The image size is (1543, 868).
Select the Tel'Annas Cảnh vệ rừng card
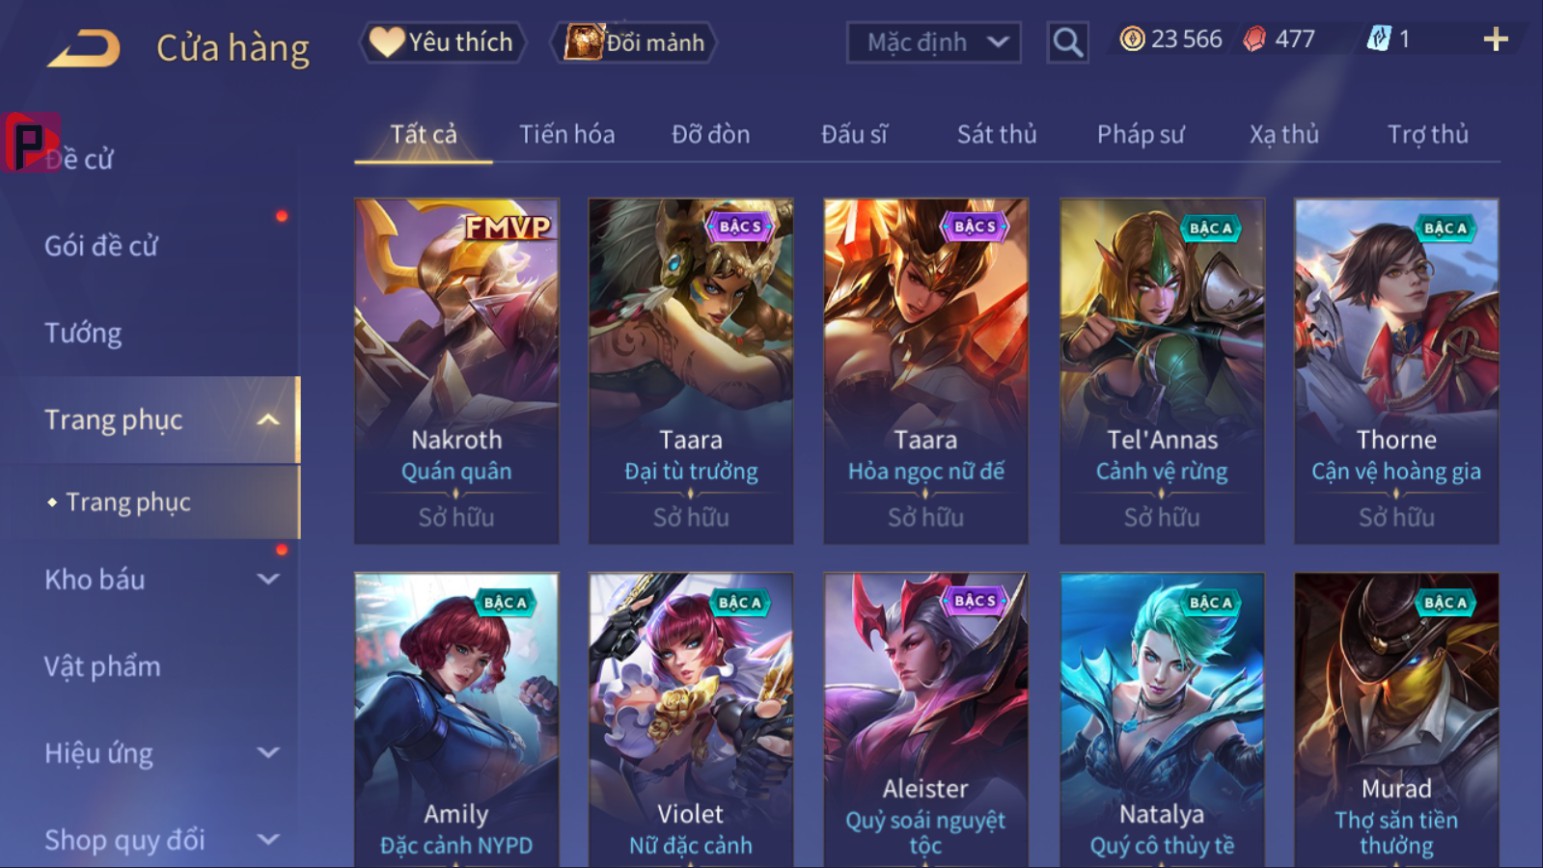pyautogui.click(x=1162, y=371)
